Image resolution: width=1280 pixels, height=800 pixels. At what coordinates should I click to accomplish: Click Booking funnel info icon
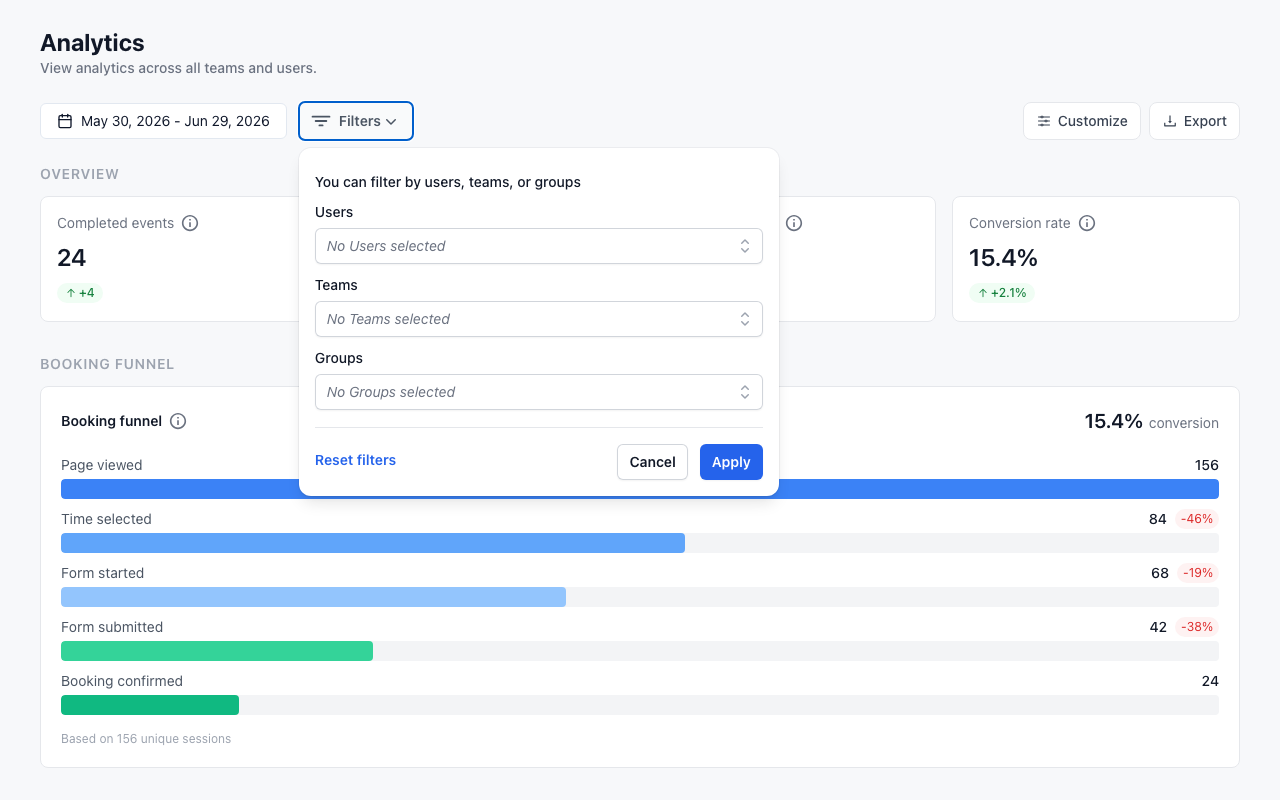coord(178,421)
